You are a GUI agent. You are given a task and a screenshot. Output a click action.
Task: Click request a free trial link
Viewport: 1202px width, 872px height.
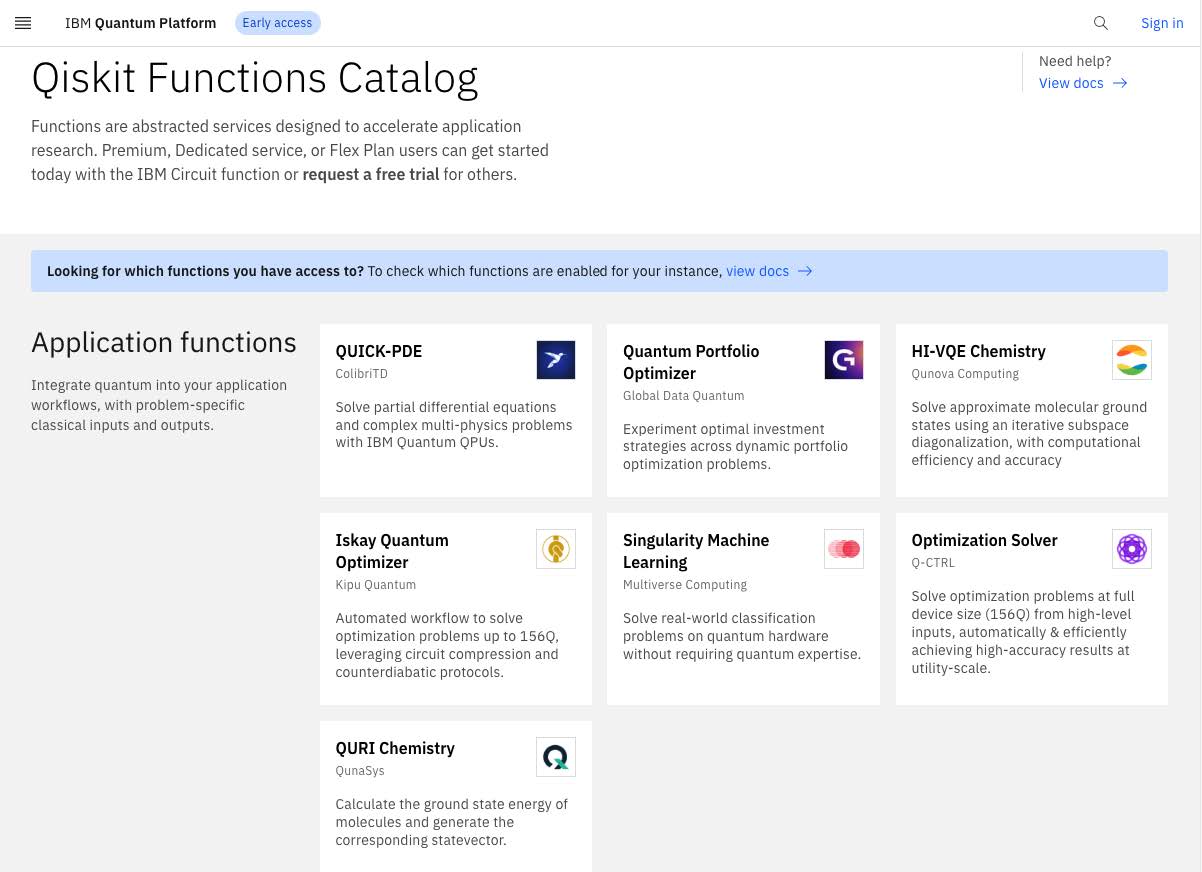371,174
